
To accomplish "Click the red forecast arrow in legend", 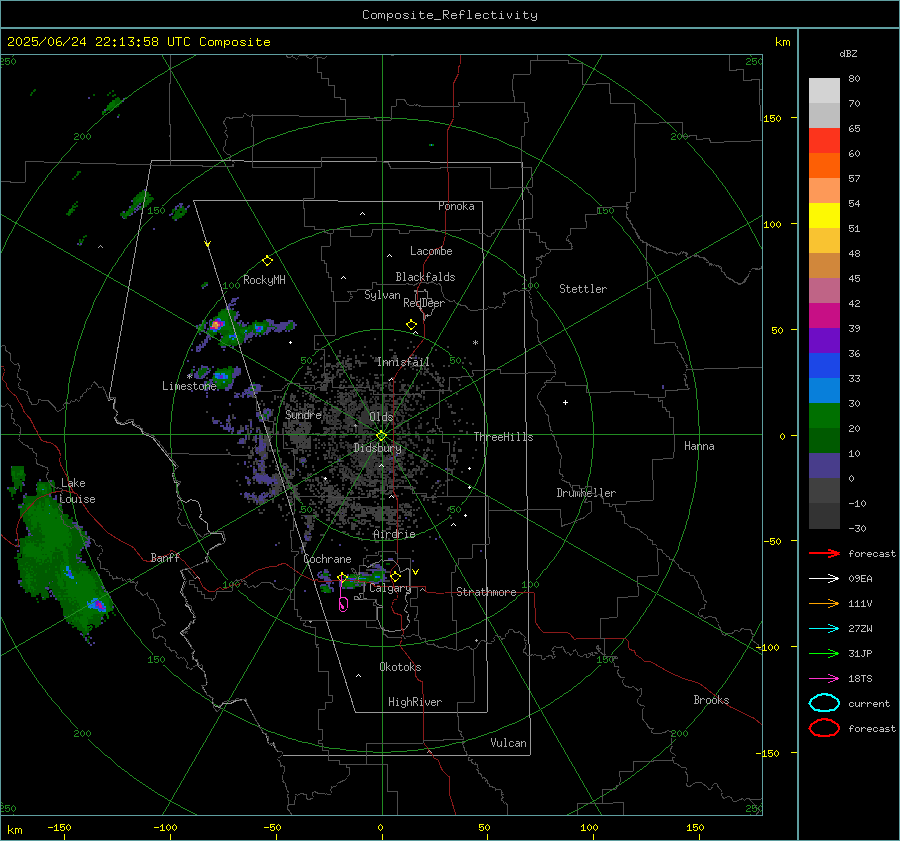I will pos(824,553).
